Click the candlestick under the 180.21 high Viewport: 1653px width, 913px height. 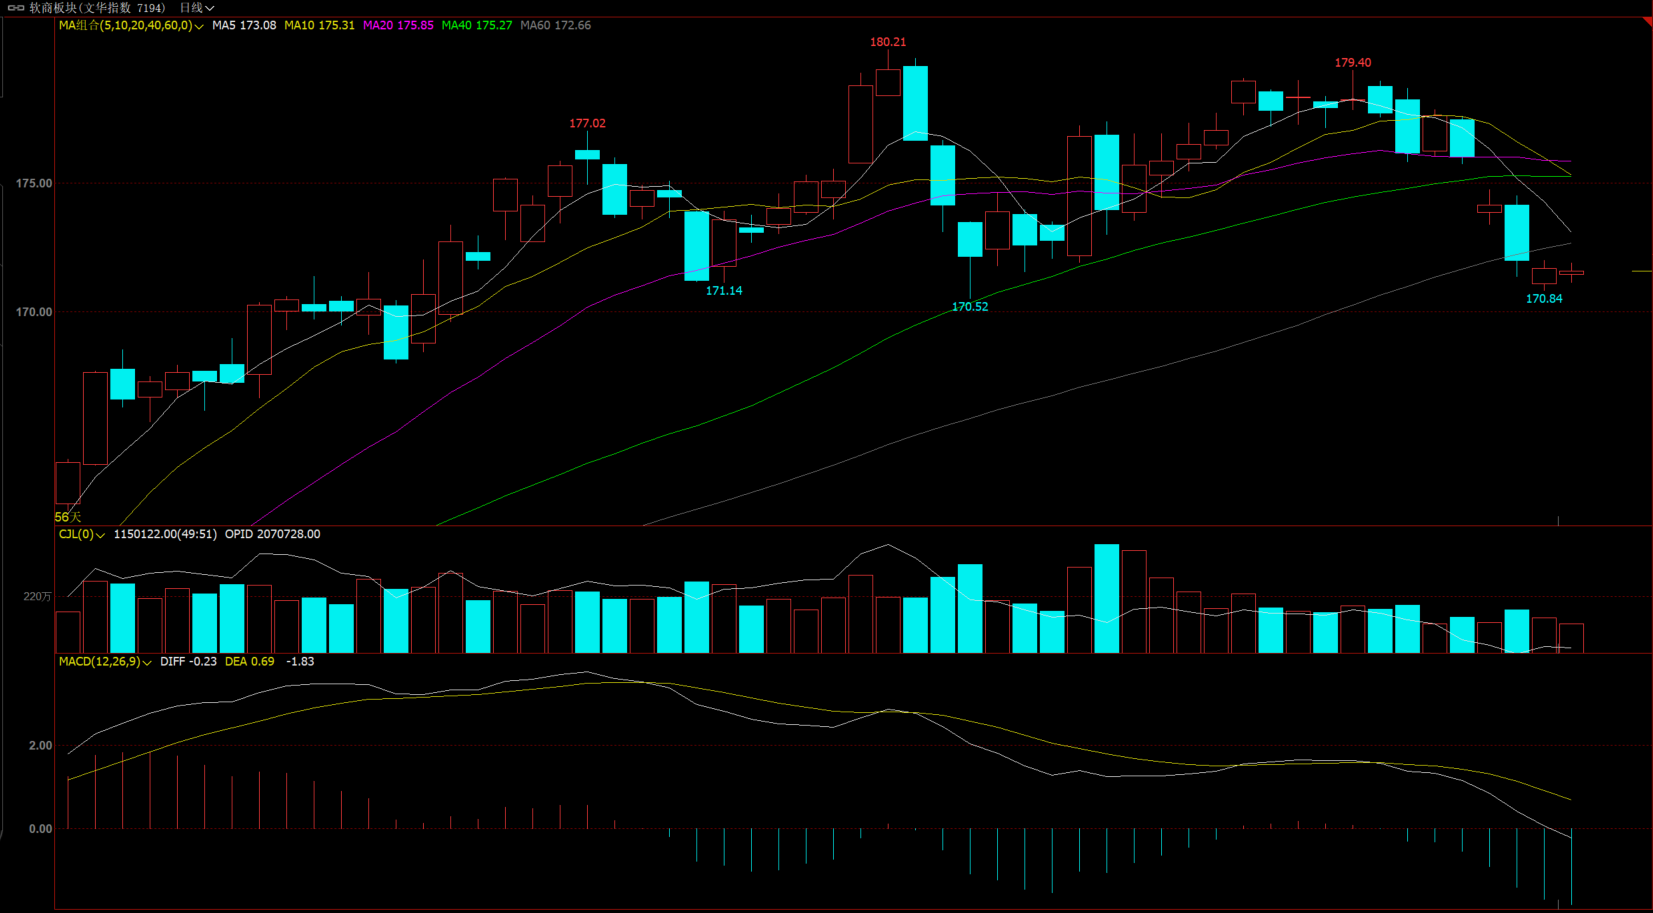(x=888, y=80)
